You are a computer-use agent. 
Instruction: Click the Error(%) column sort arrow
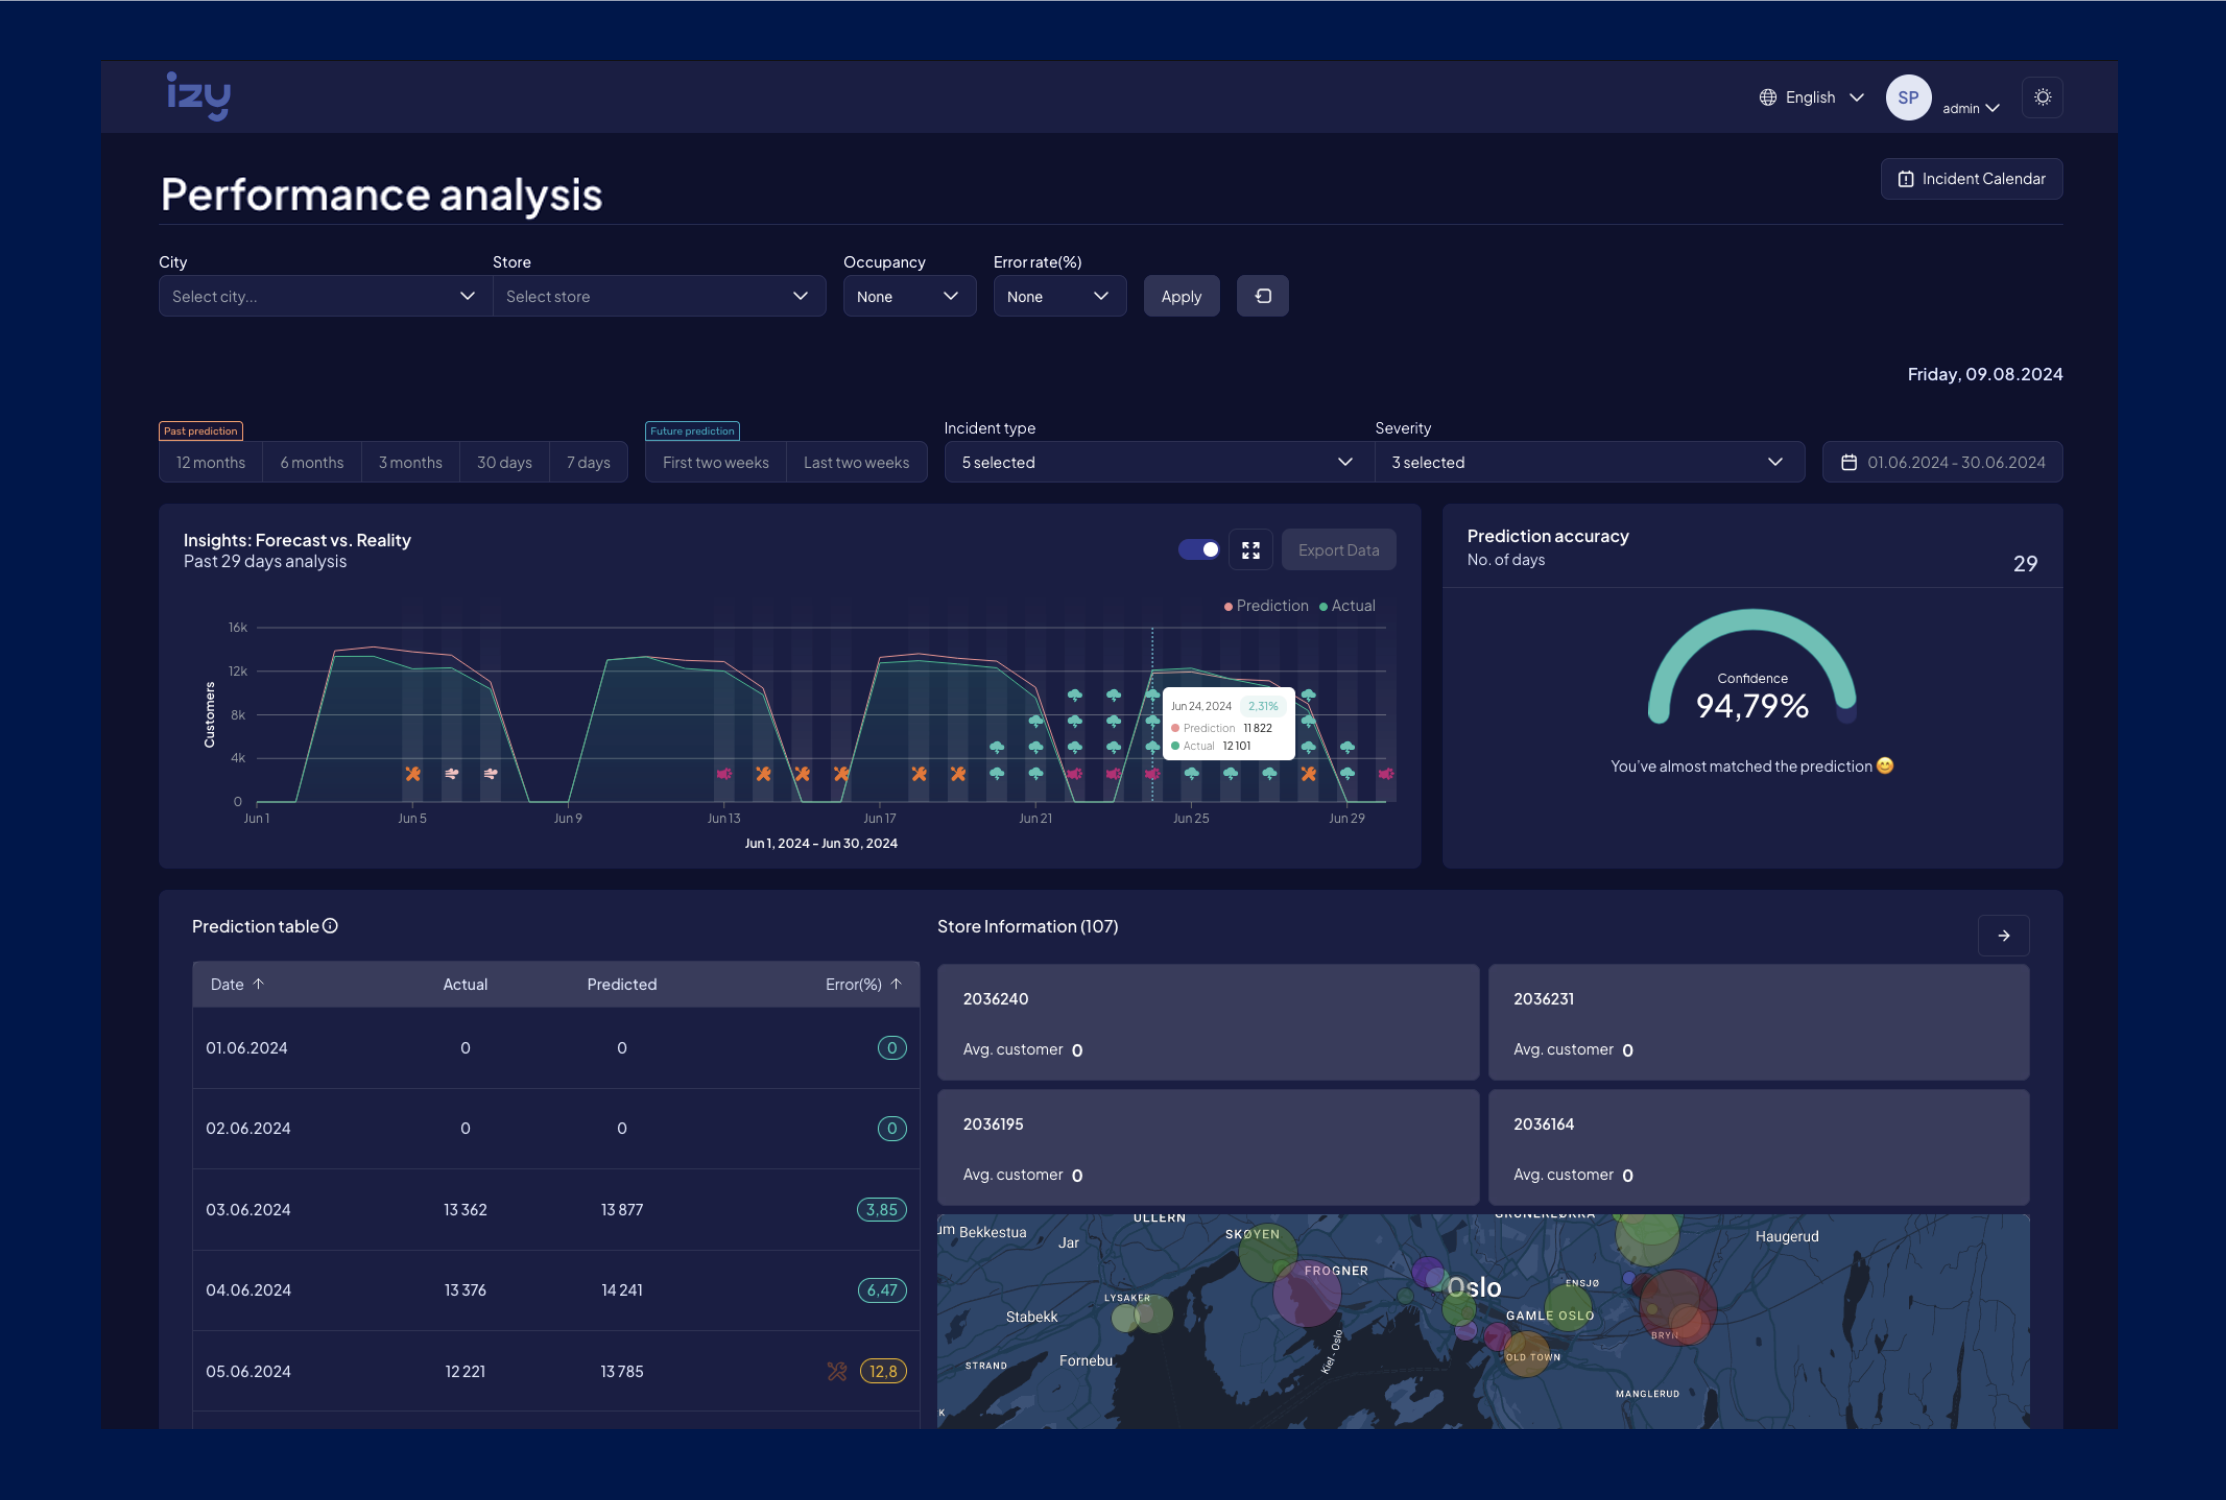coord(896,984)
